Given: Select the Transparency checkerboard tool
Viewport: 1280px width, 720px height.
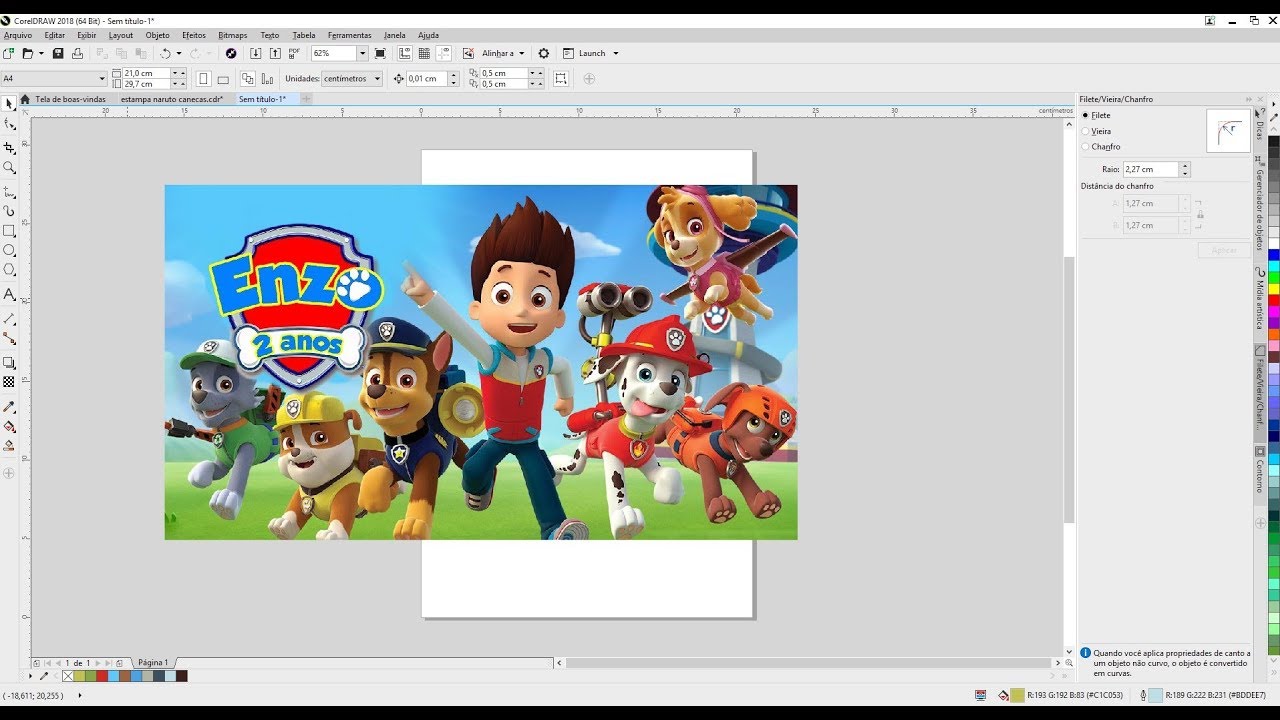Looking at the screenshot, I should tap(9, 382).
